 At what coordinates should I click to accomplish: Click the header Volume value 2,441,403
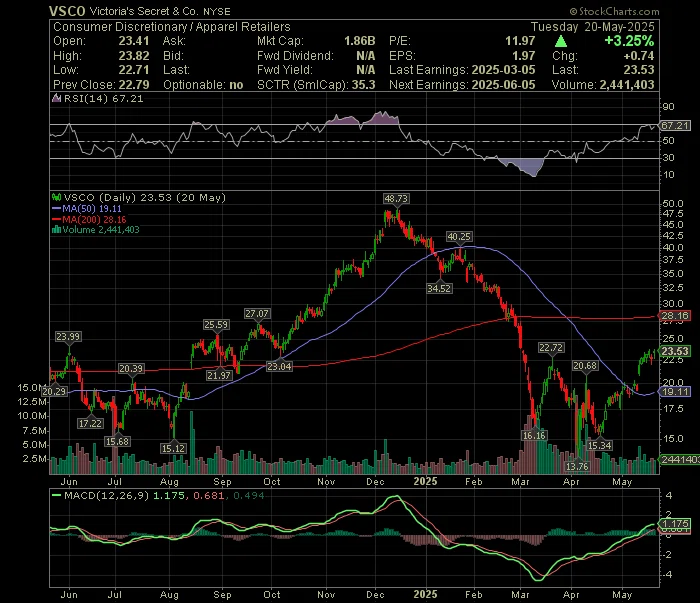(627, 85)
